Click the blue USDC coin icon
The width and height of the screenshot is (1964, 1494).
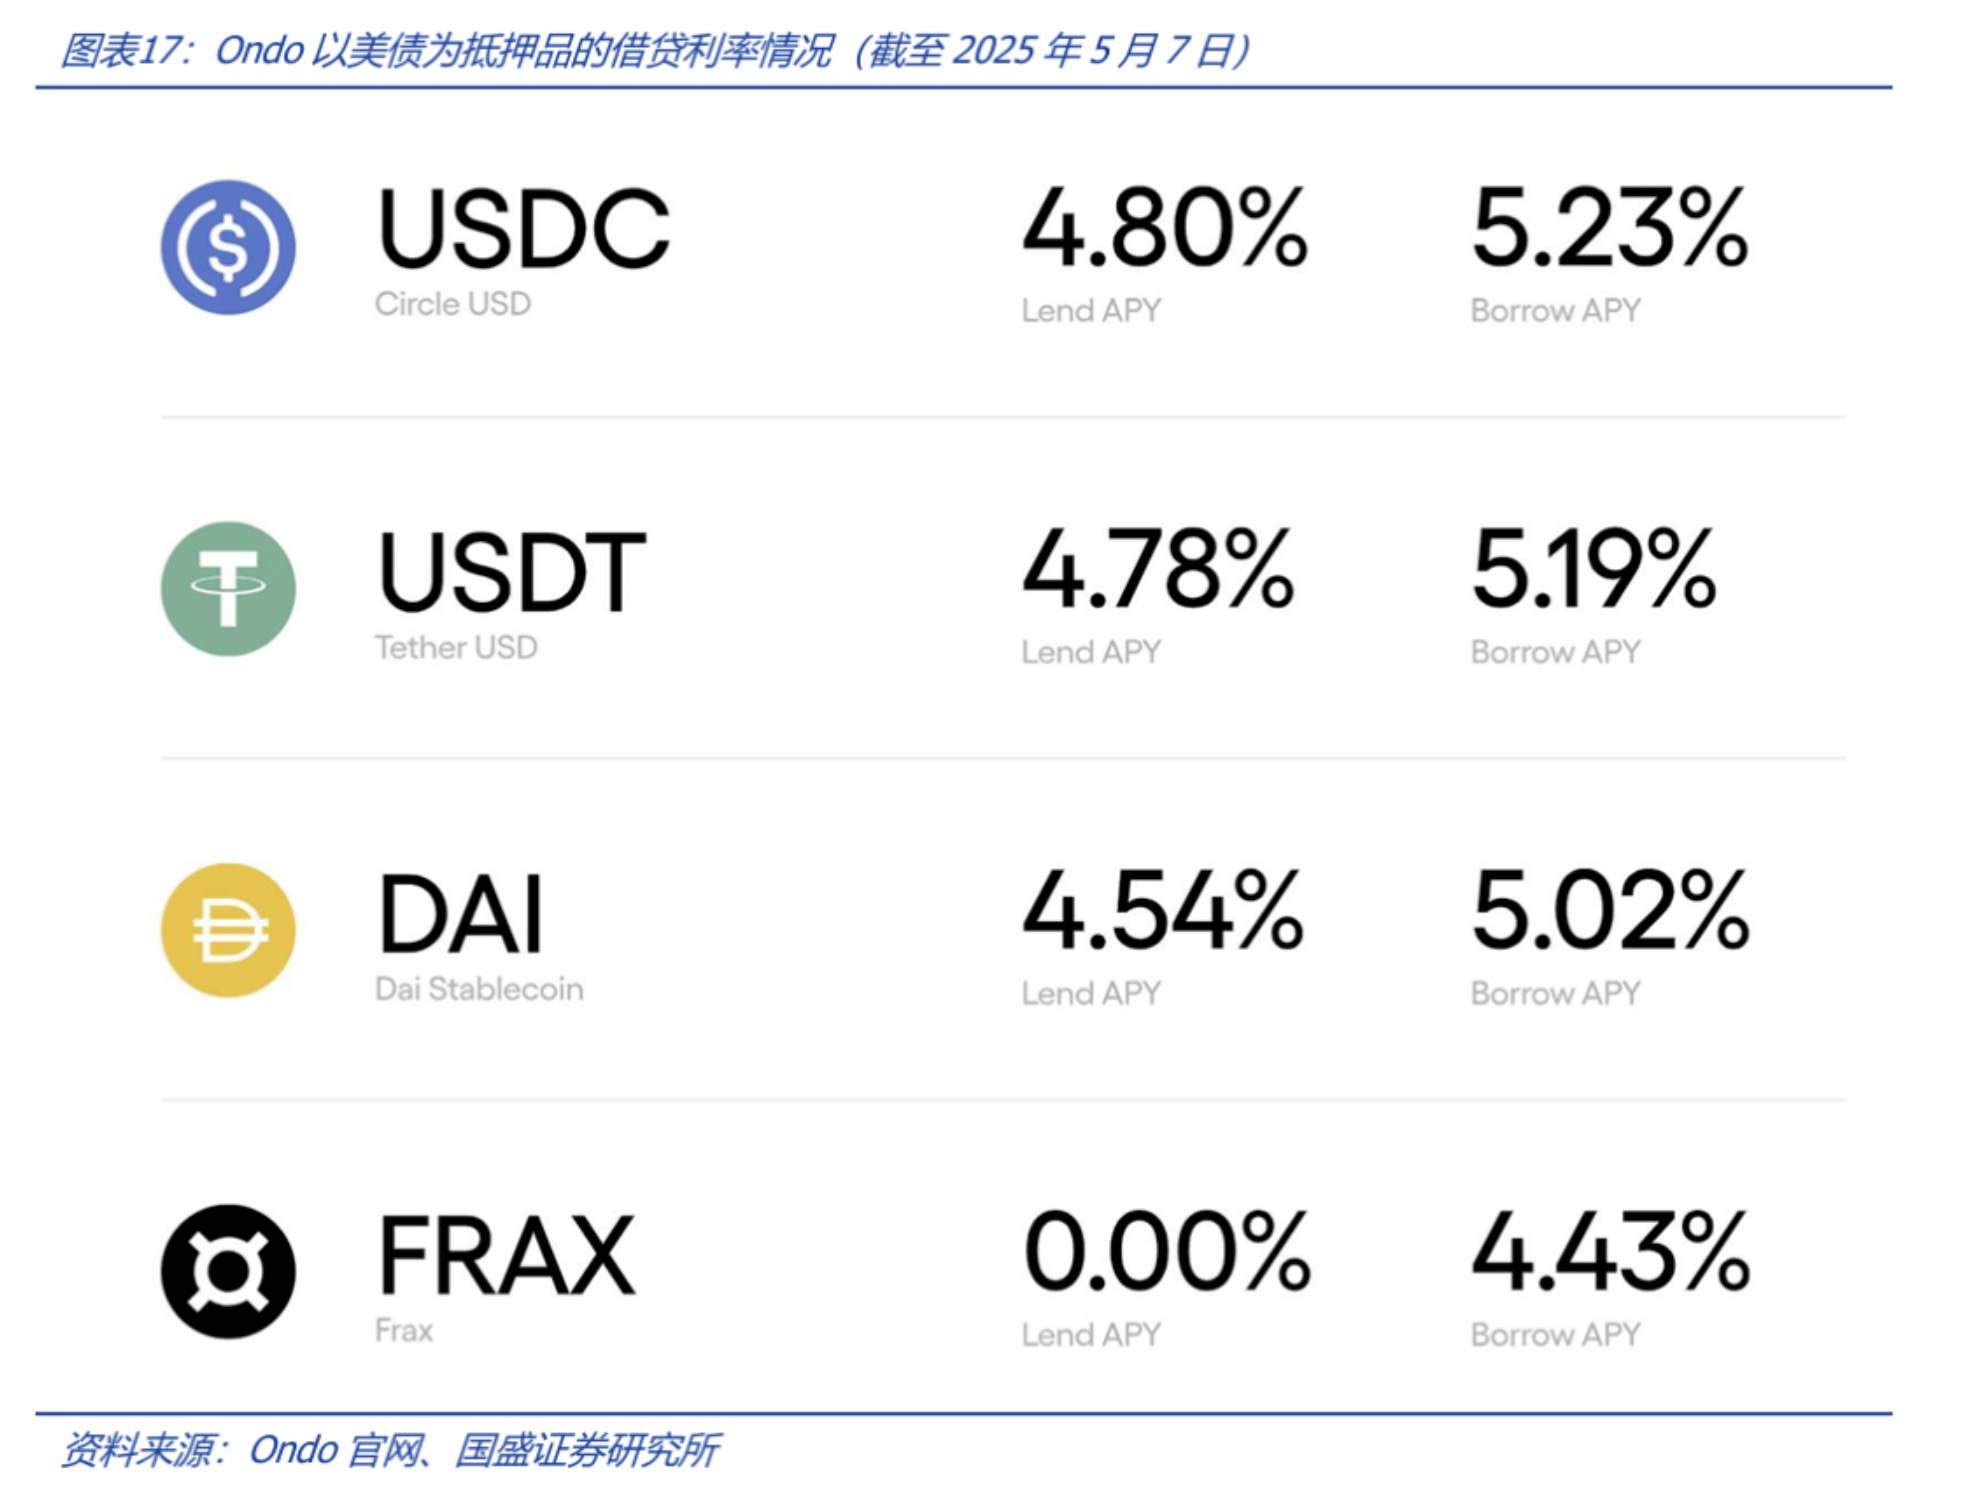click(x=228, y=247)
